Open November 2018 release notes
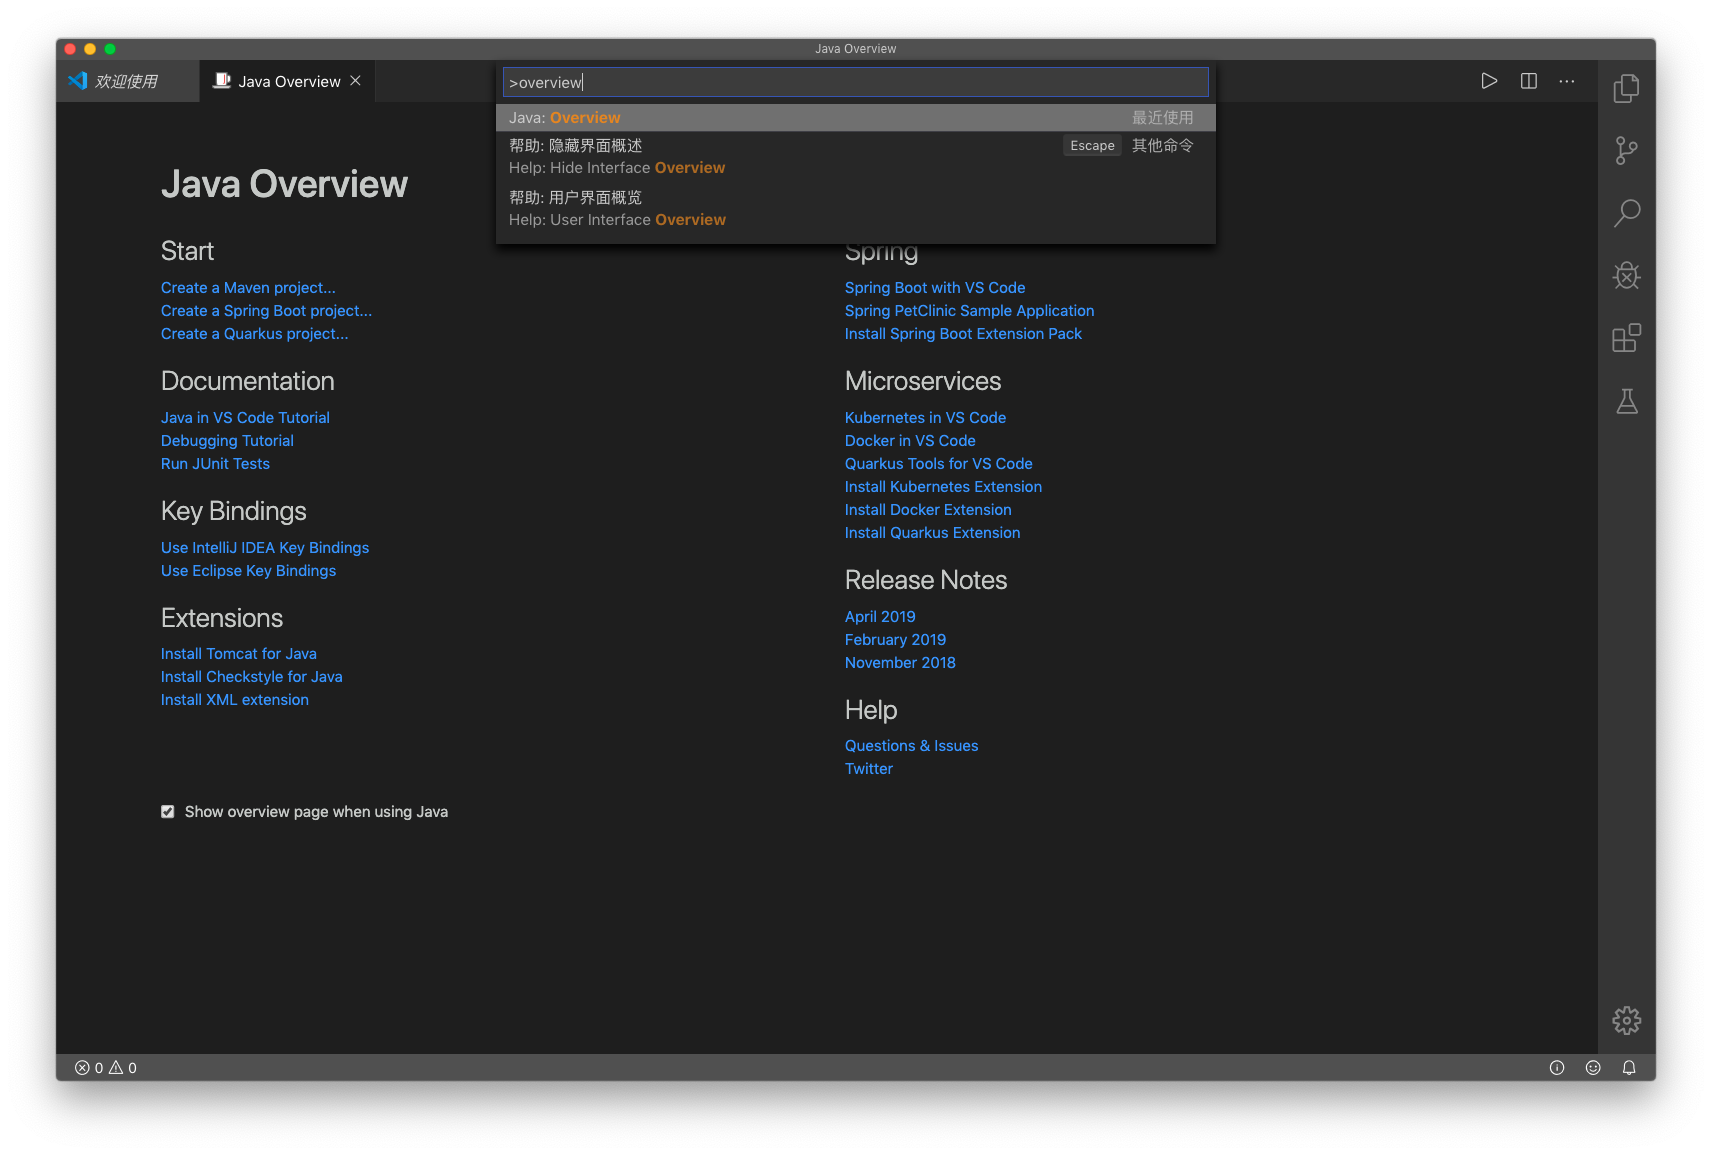 point(900,663)
